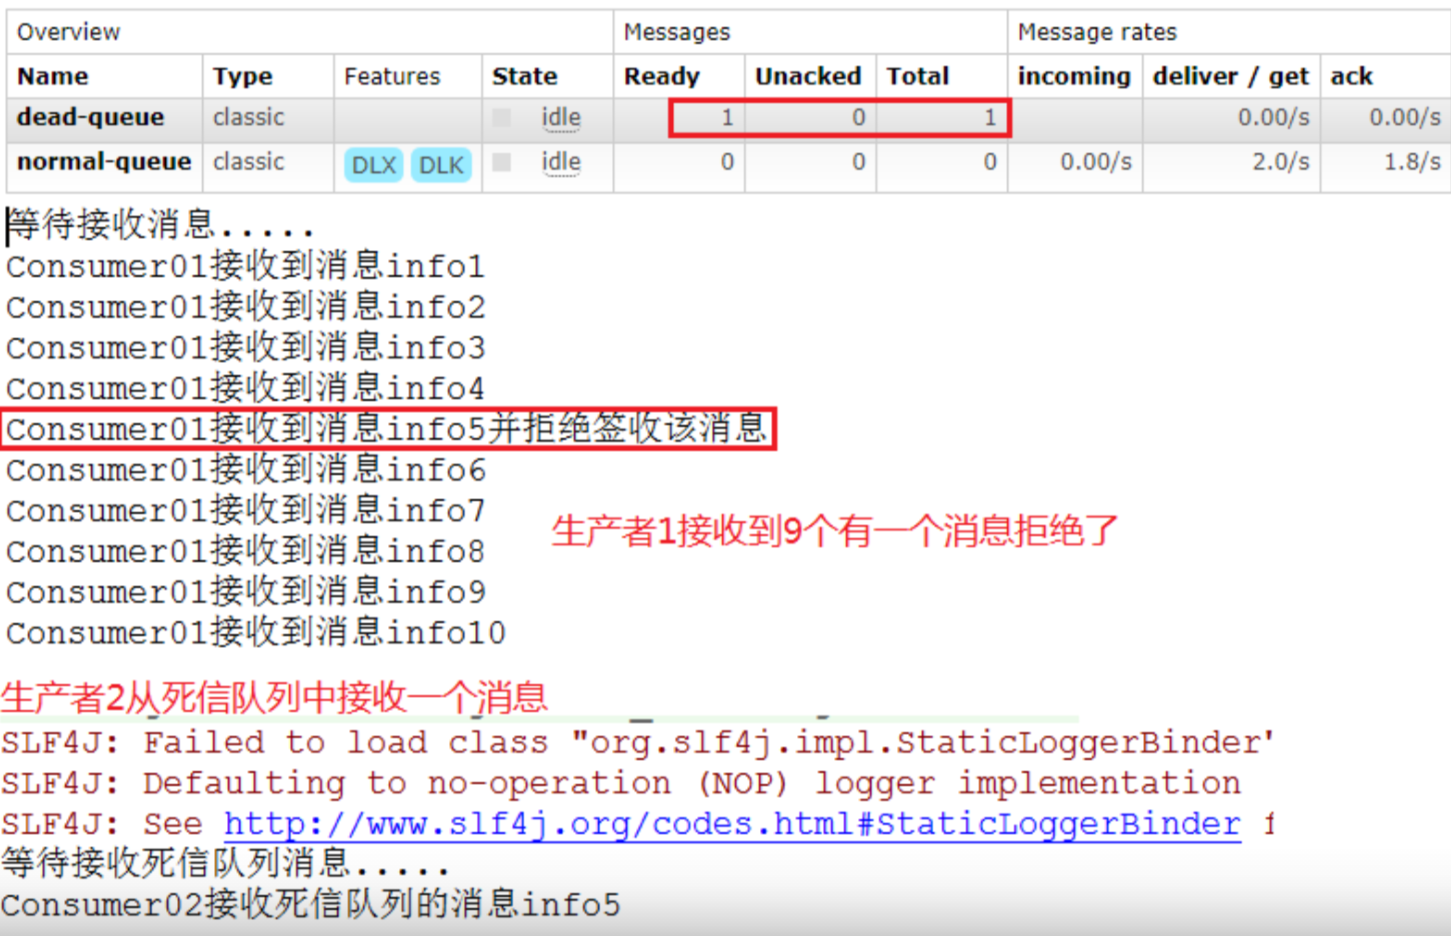Click normal-queue deliver rate 2.0/s
The image size is (1451, 936).
click(1281, 162)
